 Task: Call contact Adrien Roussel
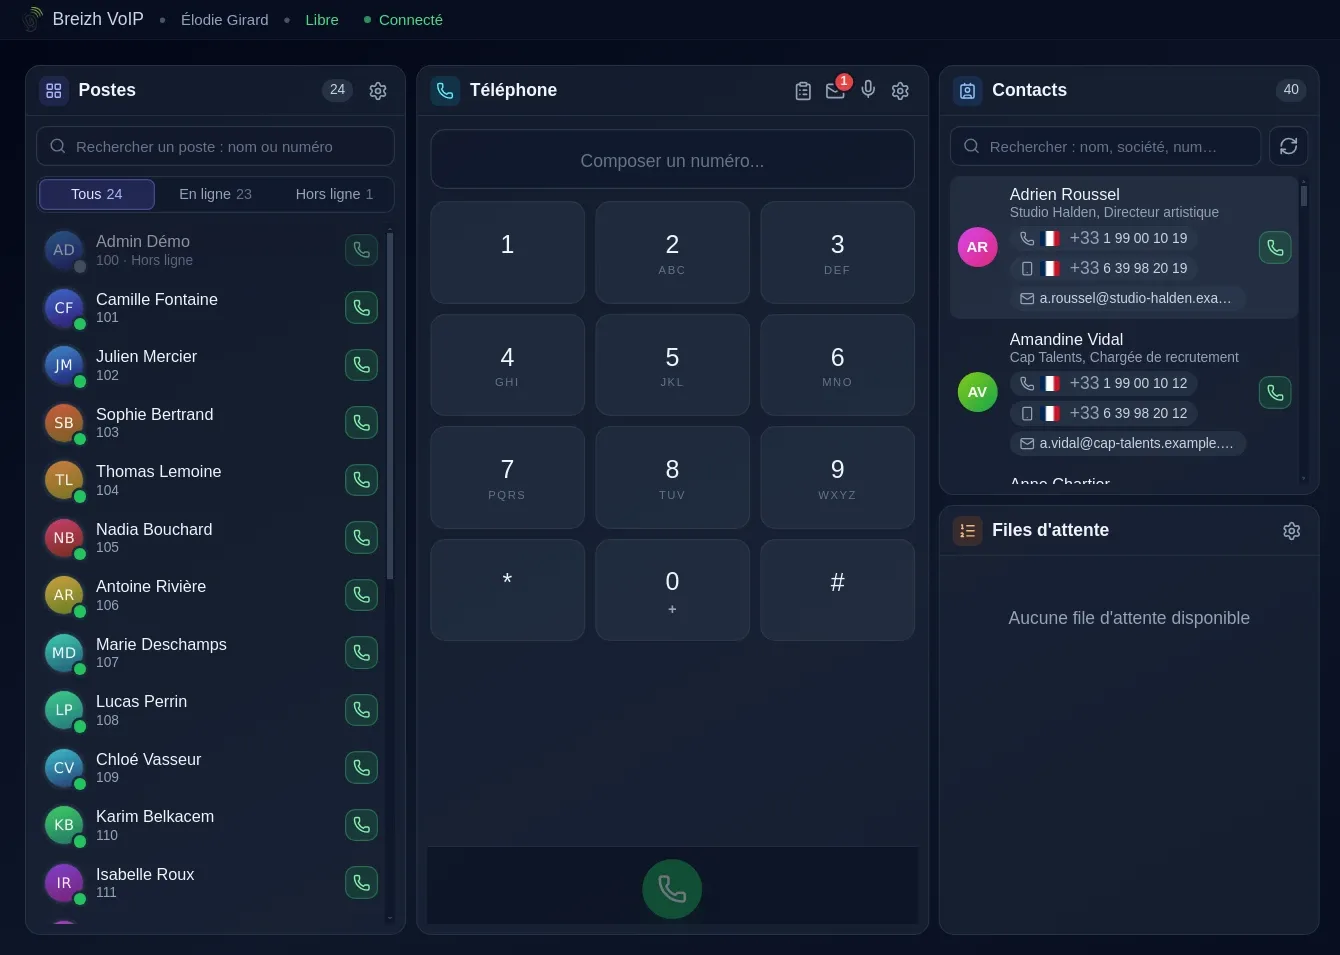point(1275,247)
